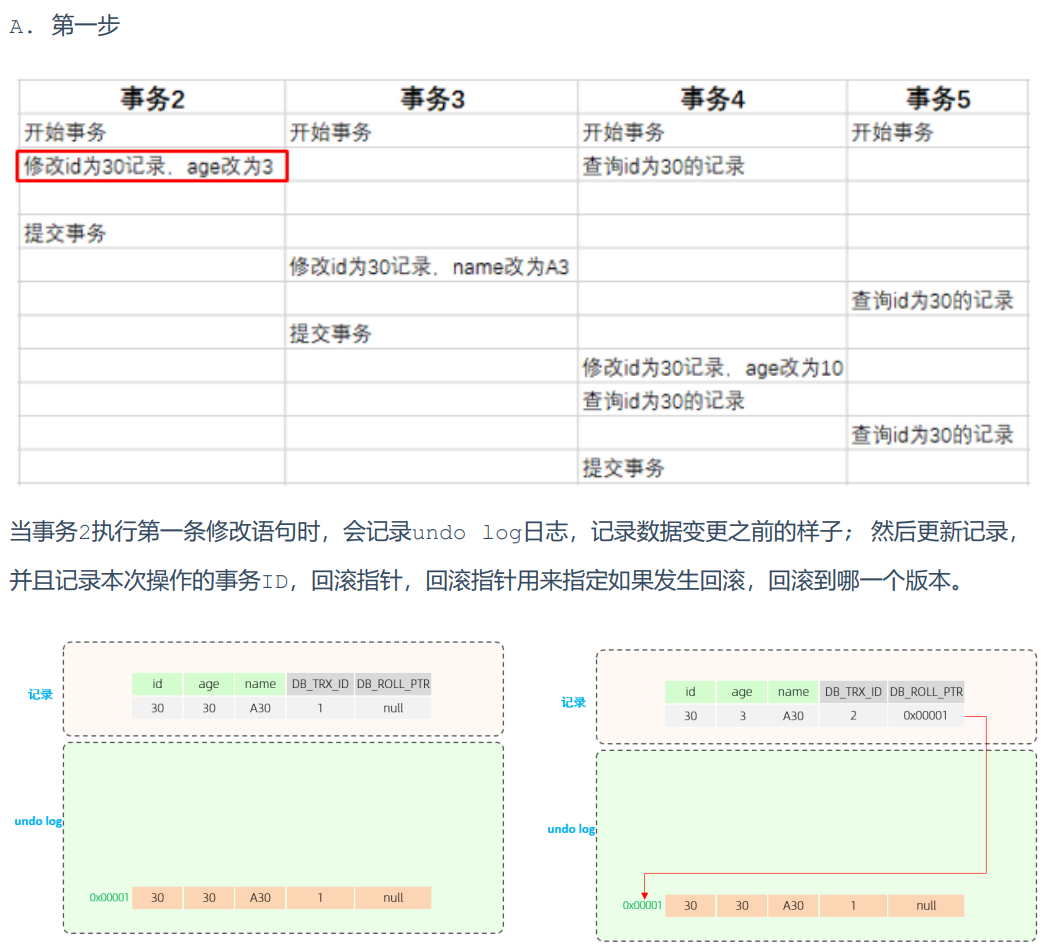This screenshot has width=1043, height=945.
Task: Click value "1" in the left undo log row
Action: [x=320, y=897]
